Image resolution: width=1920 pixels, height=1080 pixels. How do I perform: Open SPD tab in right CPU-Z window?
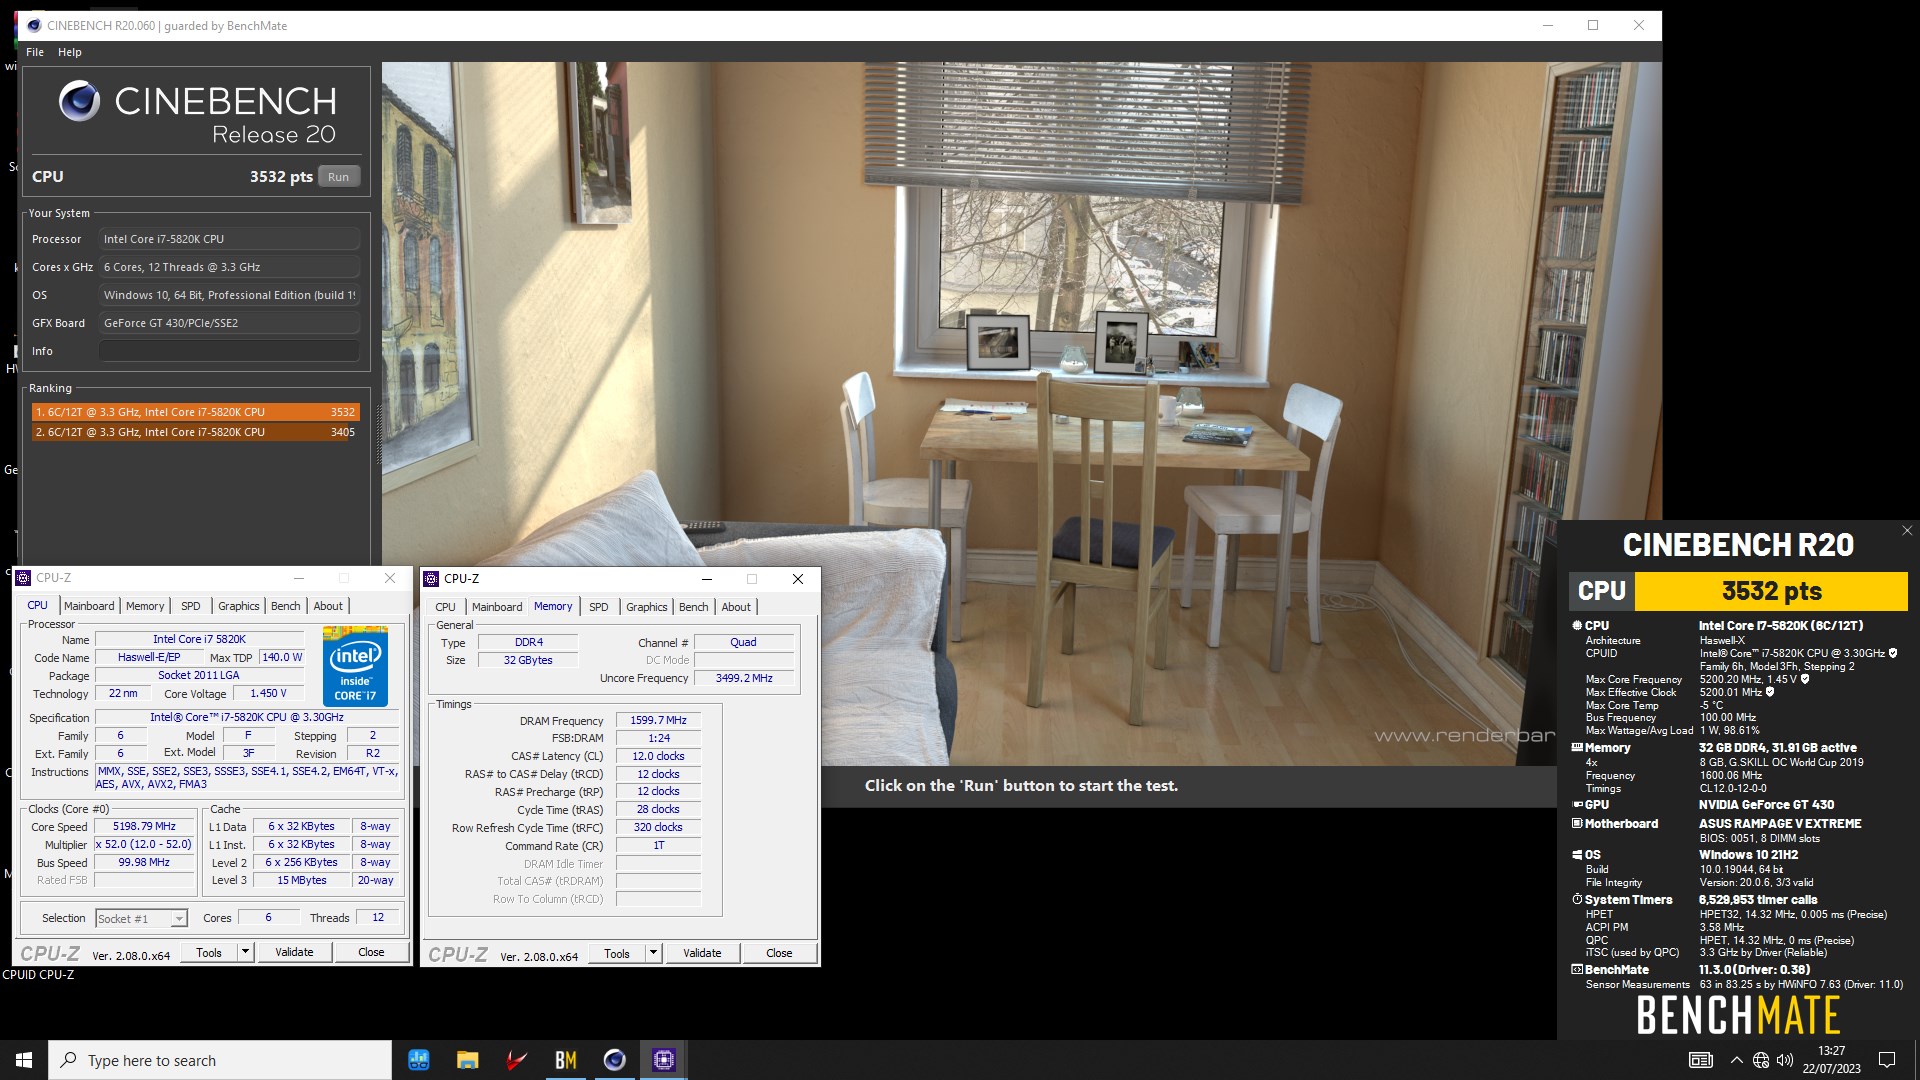[599, 607]
